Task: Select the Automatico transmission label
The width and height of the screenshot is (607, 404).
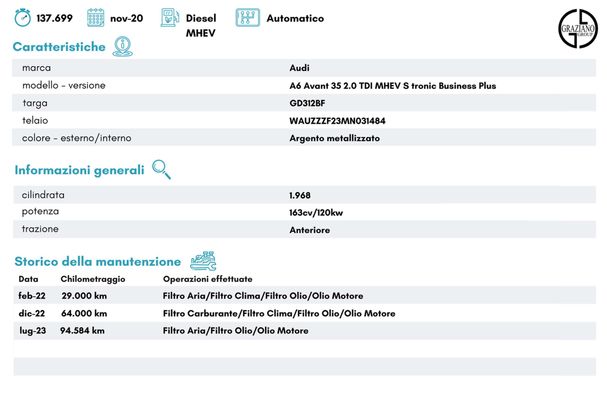Action: pyautogui.click(x=295, y=18)
